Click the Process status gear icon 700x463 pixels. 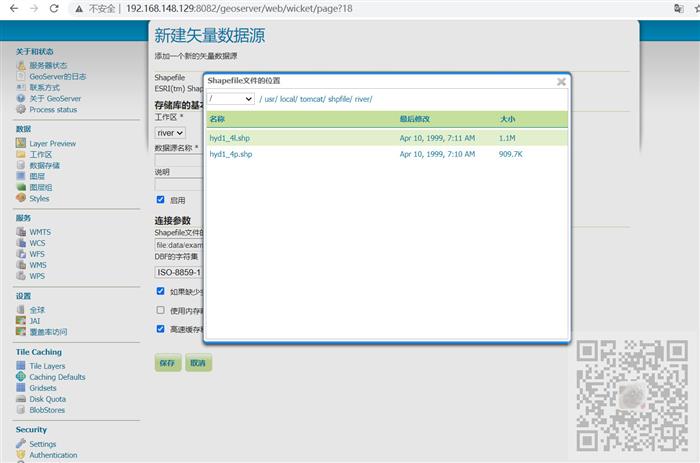pyautogui.click(x=21, y=109)
